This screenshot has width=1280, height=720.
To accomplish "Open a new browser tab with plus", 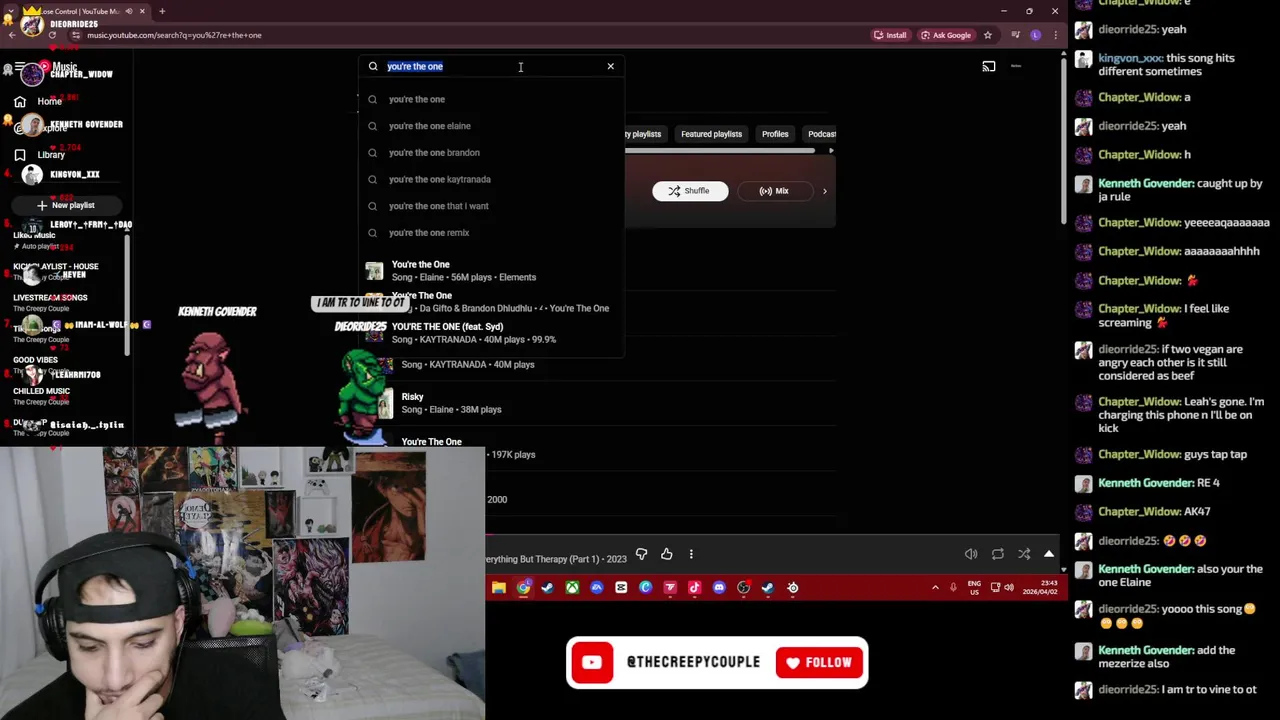I will point(162,11).
